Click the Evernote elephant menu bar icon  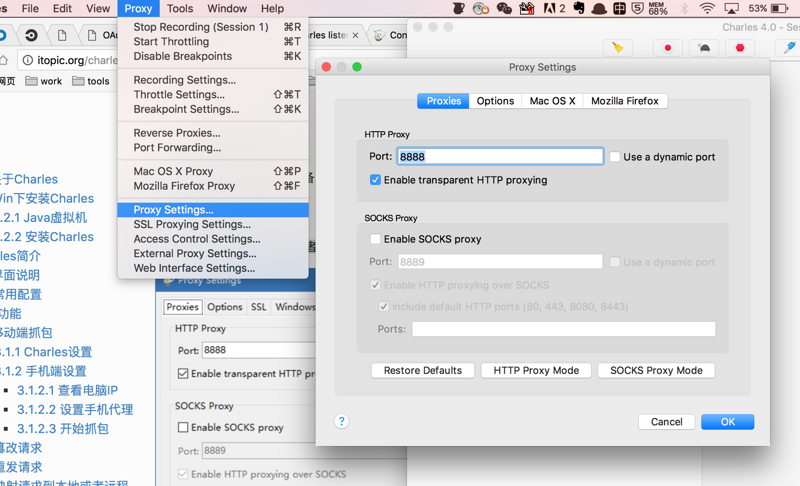click(x=579, y=8)
